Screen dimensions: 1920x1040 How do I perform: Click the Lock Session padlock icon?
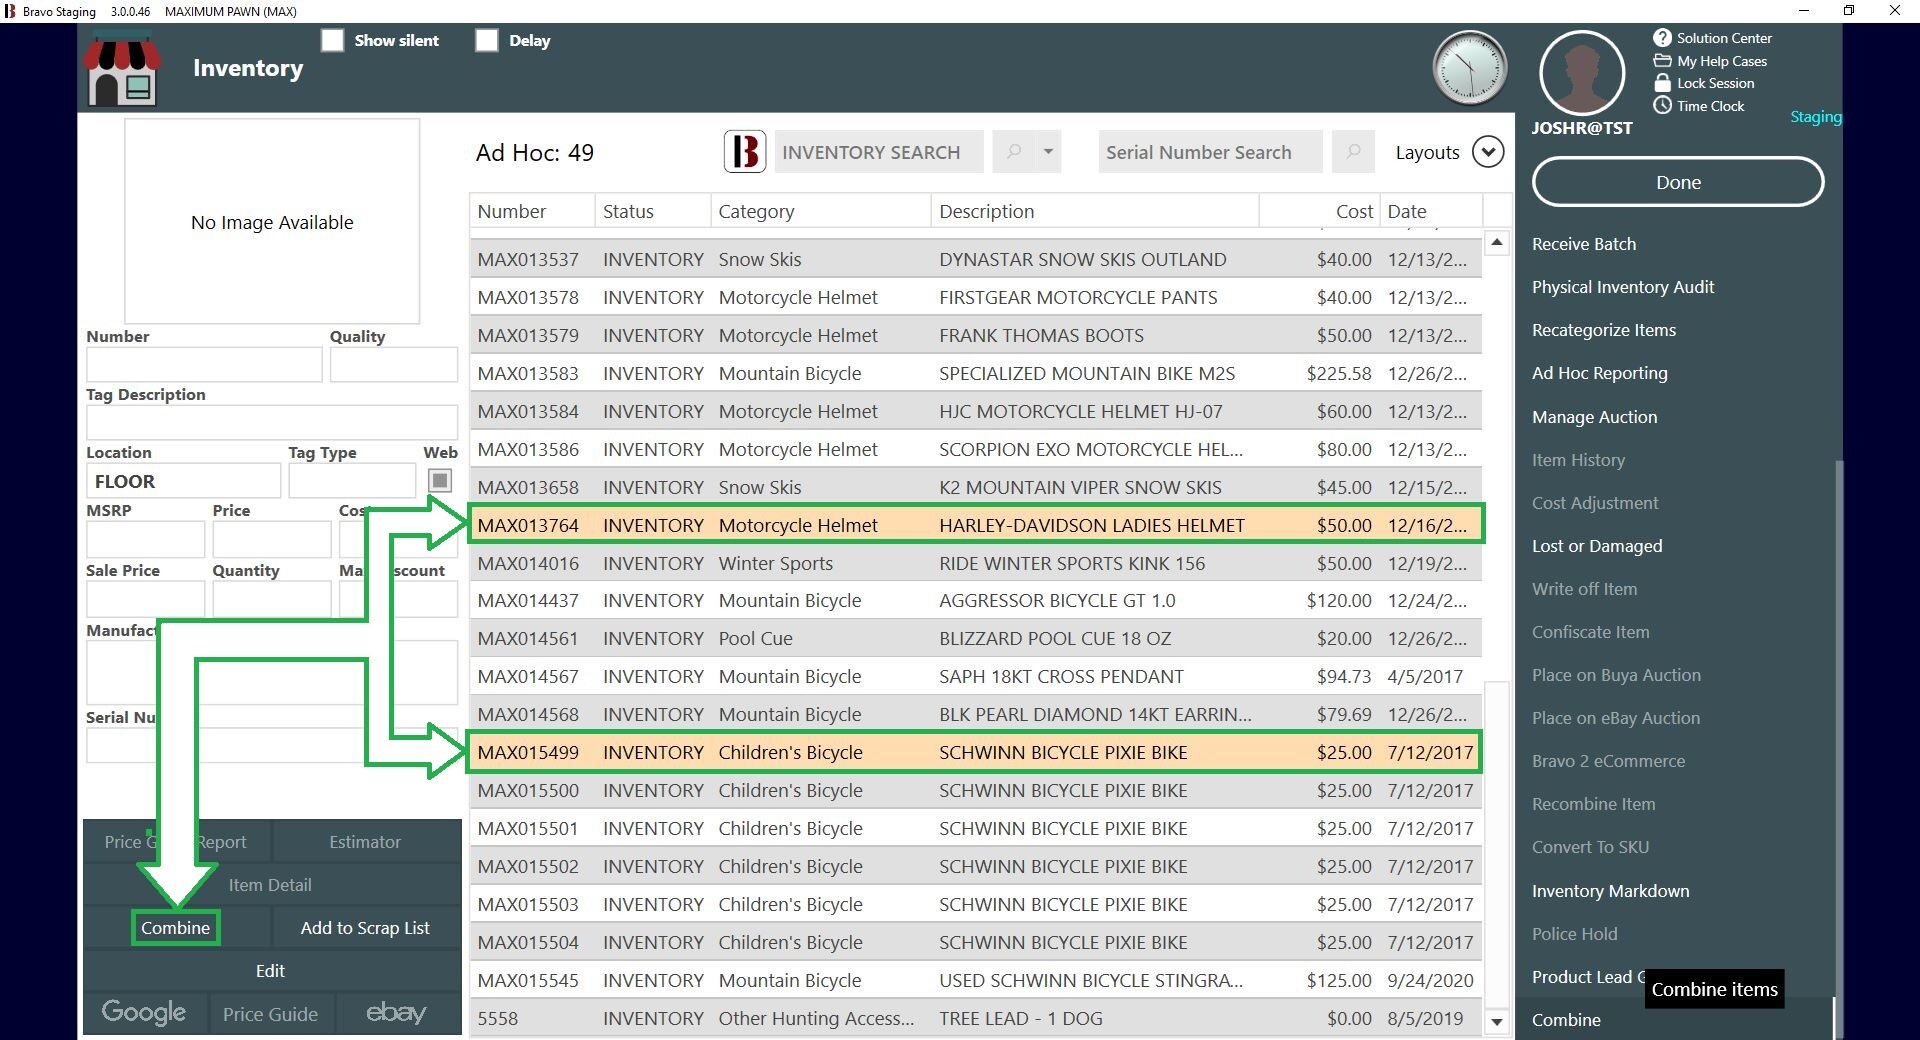pyautogui.click(x=1662, y=83)
